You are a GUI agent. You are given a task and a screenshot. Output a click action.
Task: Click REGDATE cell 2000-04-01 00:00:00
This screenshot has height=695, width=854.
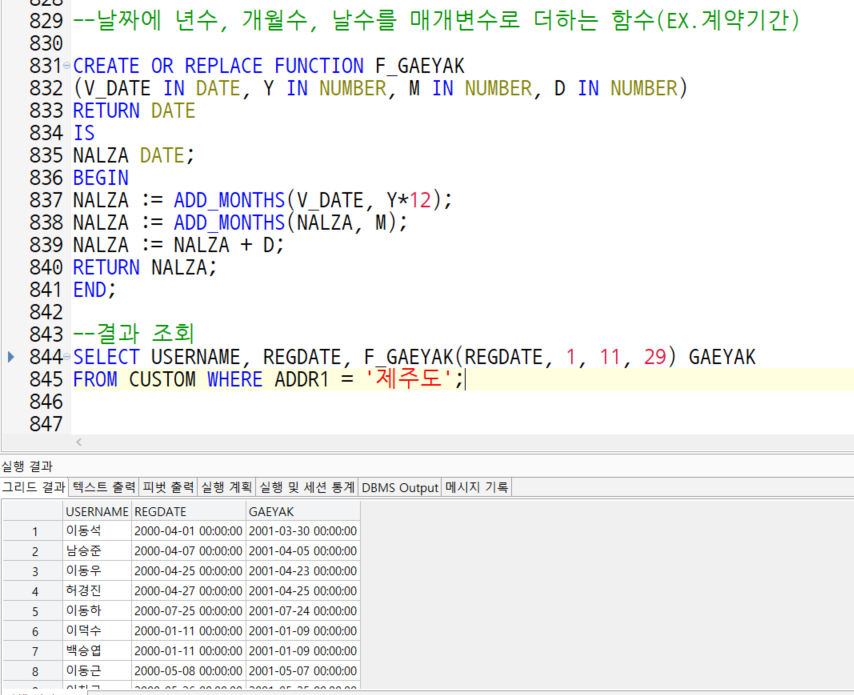point(188,531)
